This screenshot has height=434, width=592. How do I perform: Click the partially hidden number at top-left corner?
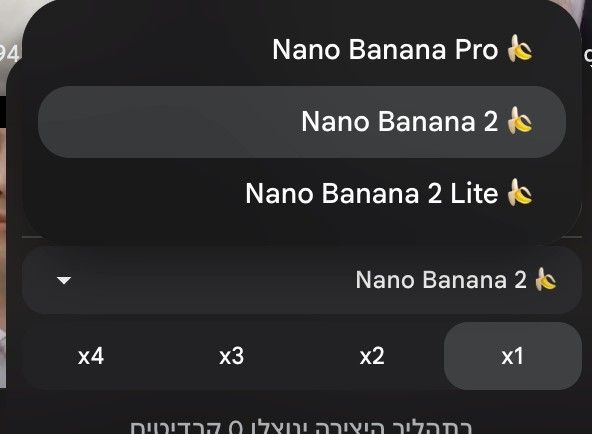click(x=9, y=53)
